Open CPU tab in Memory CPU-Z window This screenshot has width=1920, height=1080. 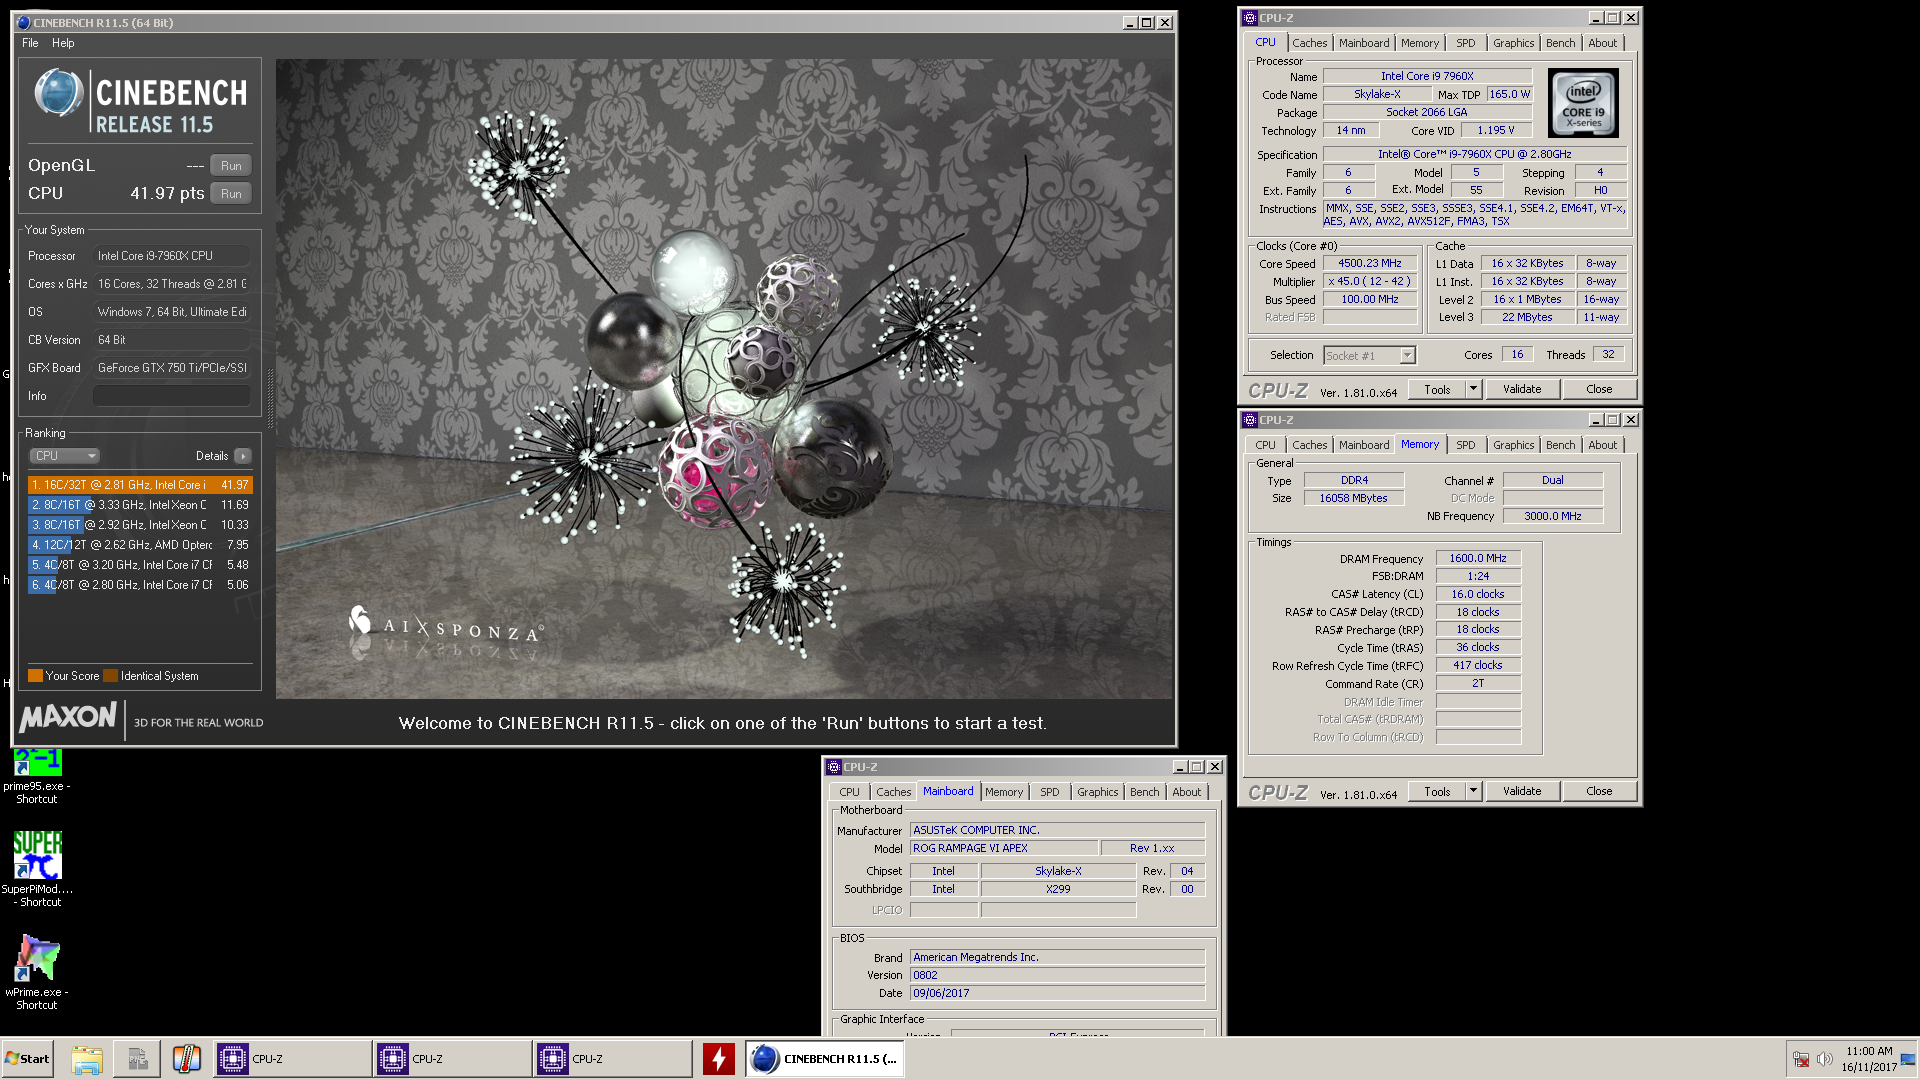click(x=1265, y=445)
